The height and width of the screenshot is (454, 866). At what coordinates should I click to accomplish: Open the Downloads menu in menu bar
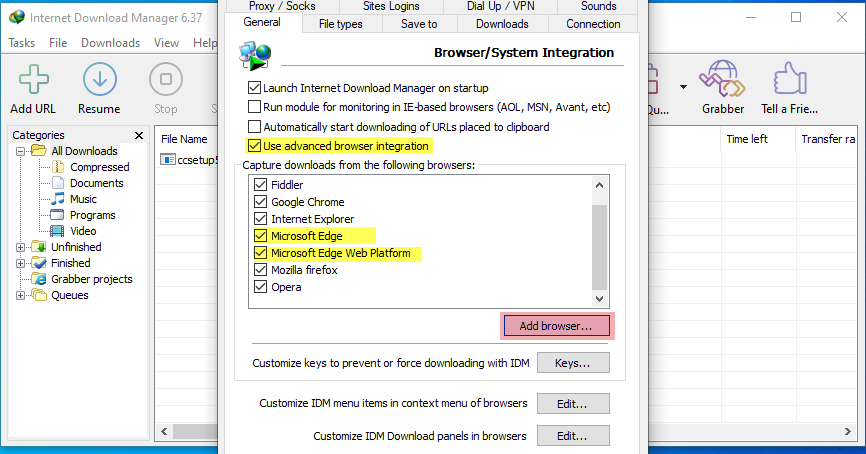coord(110,43)
